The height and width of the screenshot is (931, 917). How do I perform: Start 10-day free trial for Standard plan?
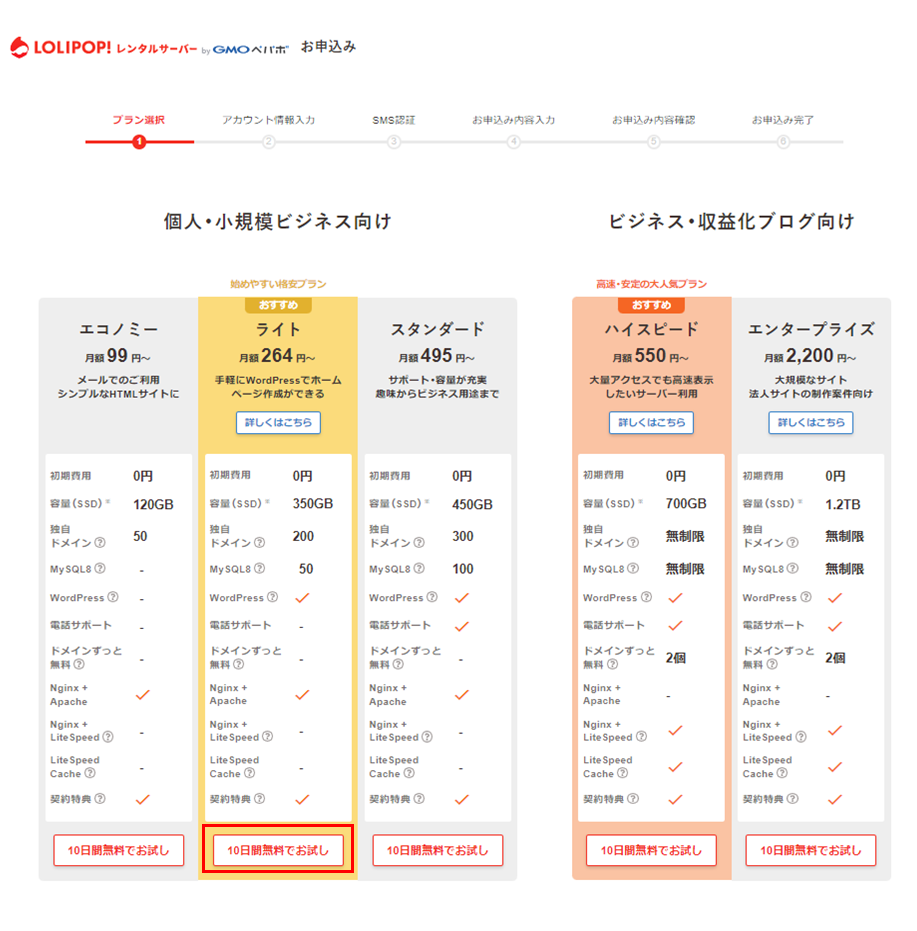tap(437, 850)
